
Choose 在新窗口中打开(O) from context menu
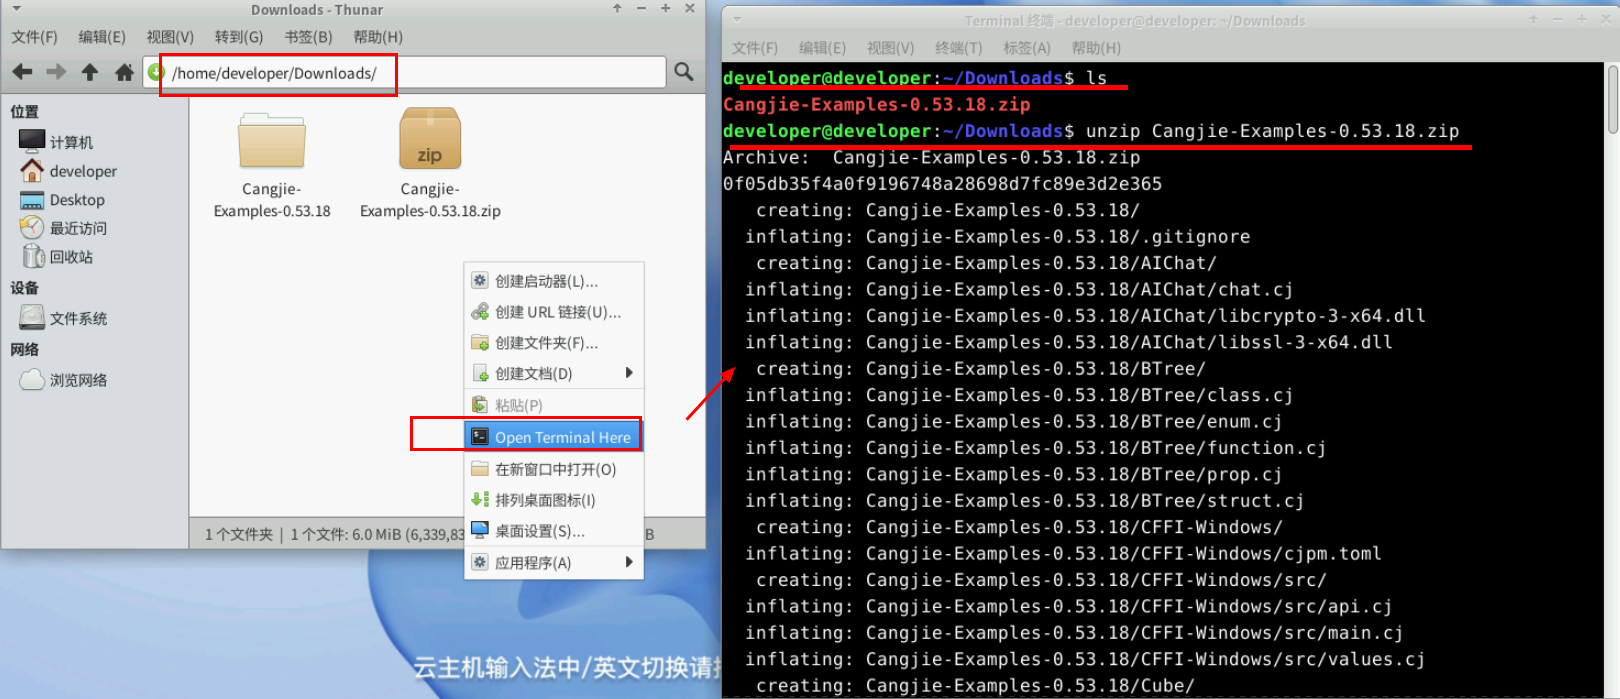tap(554, 469)
